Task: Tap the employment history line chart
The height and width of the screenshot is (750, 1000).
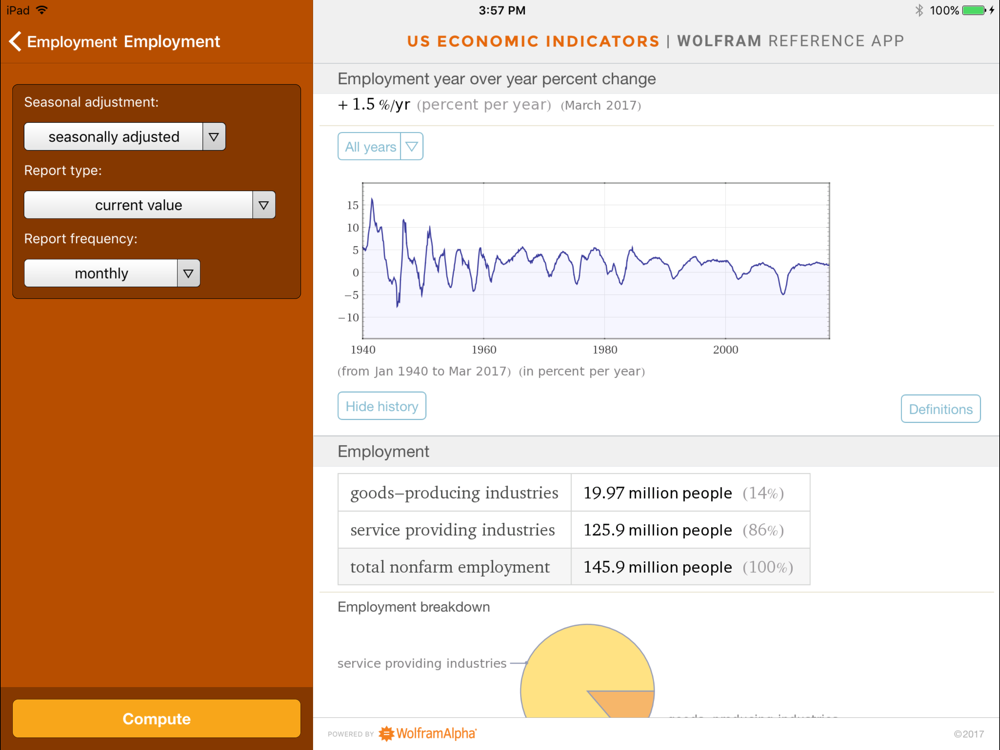Action: pyautogui.click(x=596, y=260)
